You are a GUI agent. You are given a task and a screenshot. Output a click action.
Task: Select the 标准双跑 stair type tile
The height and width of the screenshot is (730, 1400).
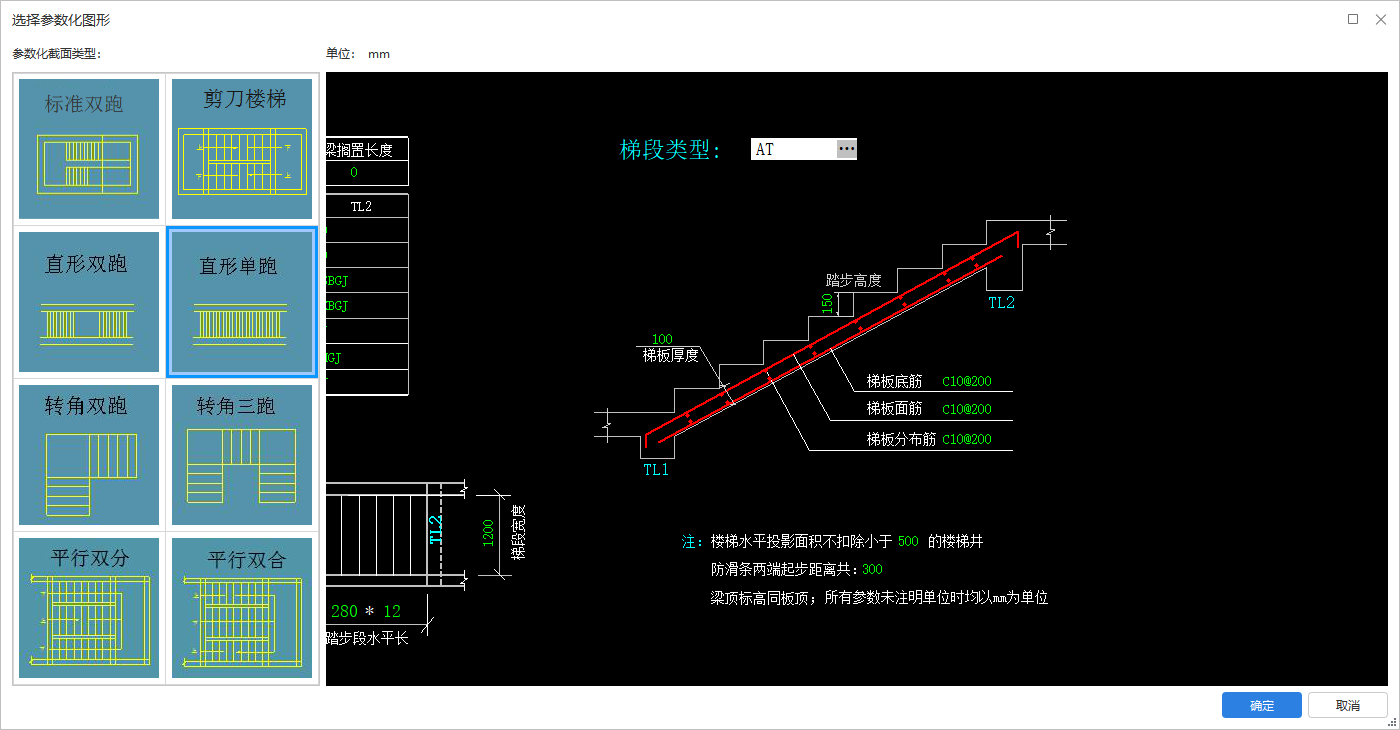coord(89,149)
